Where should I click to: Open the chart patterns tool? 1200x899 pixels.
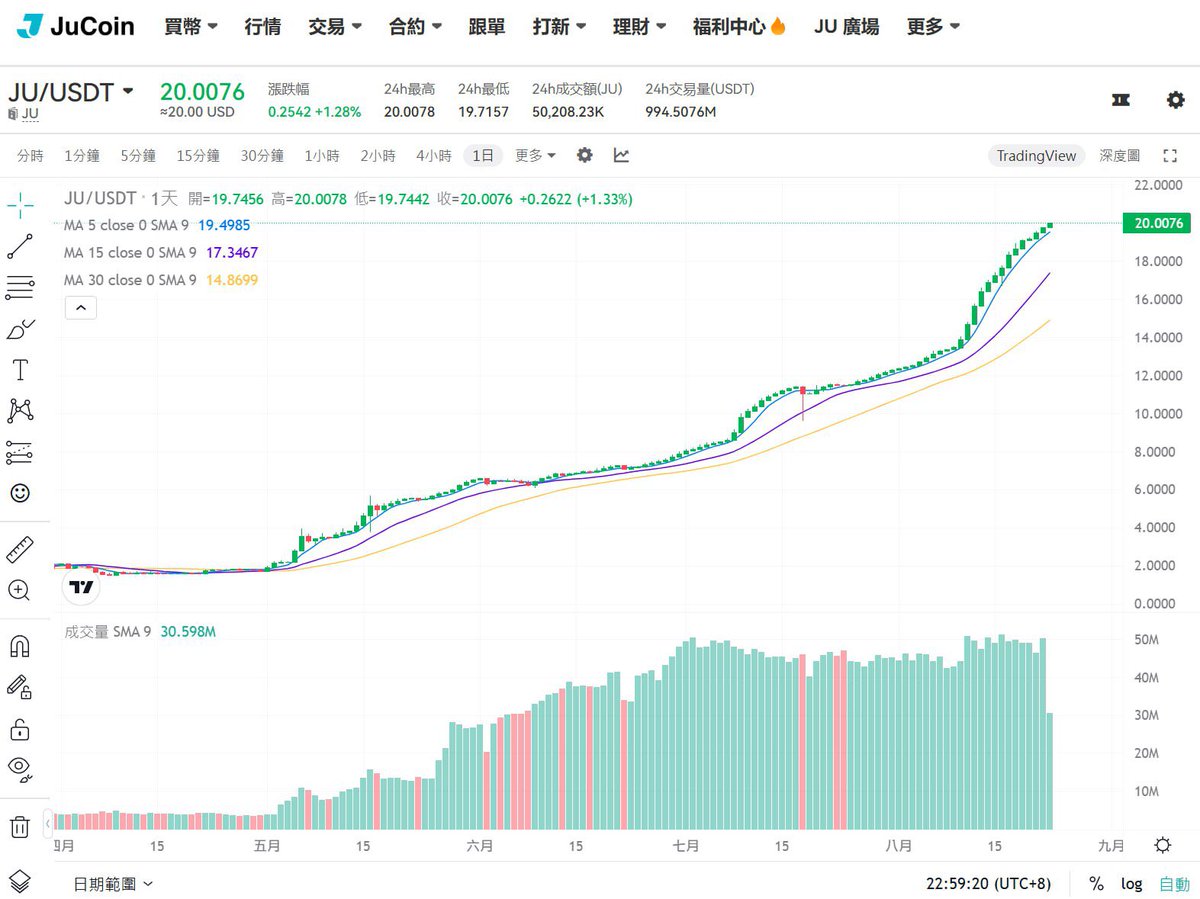coord(20,410)
